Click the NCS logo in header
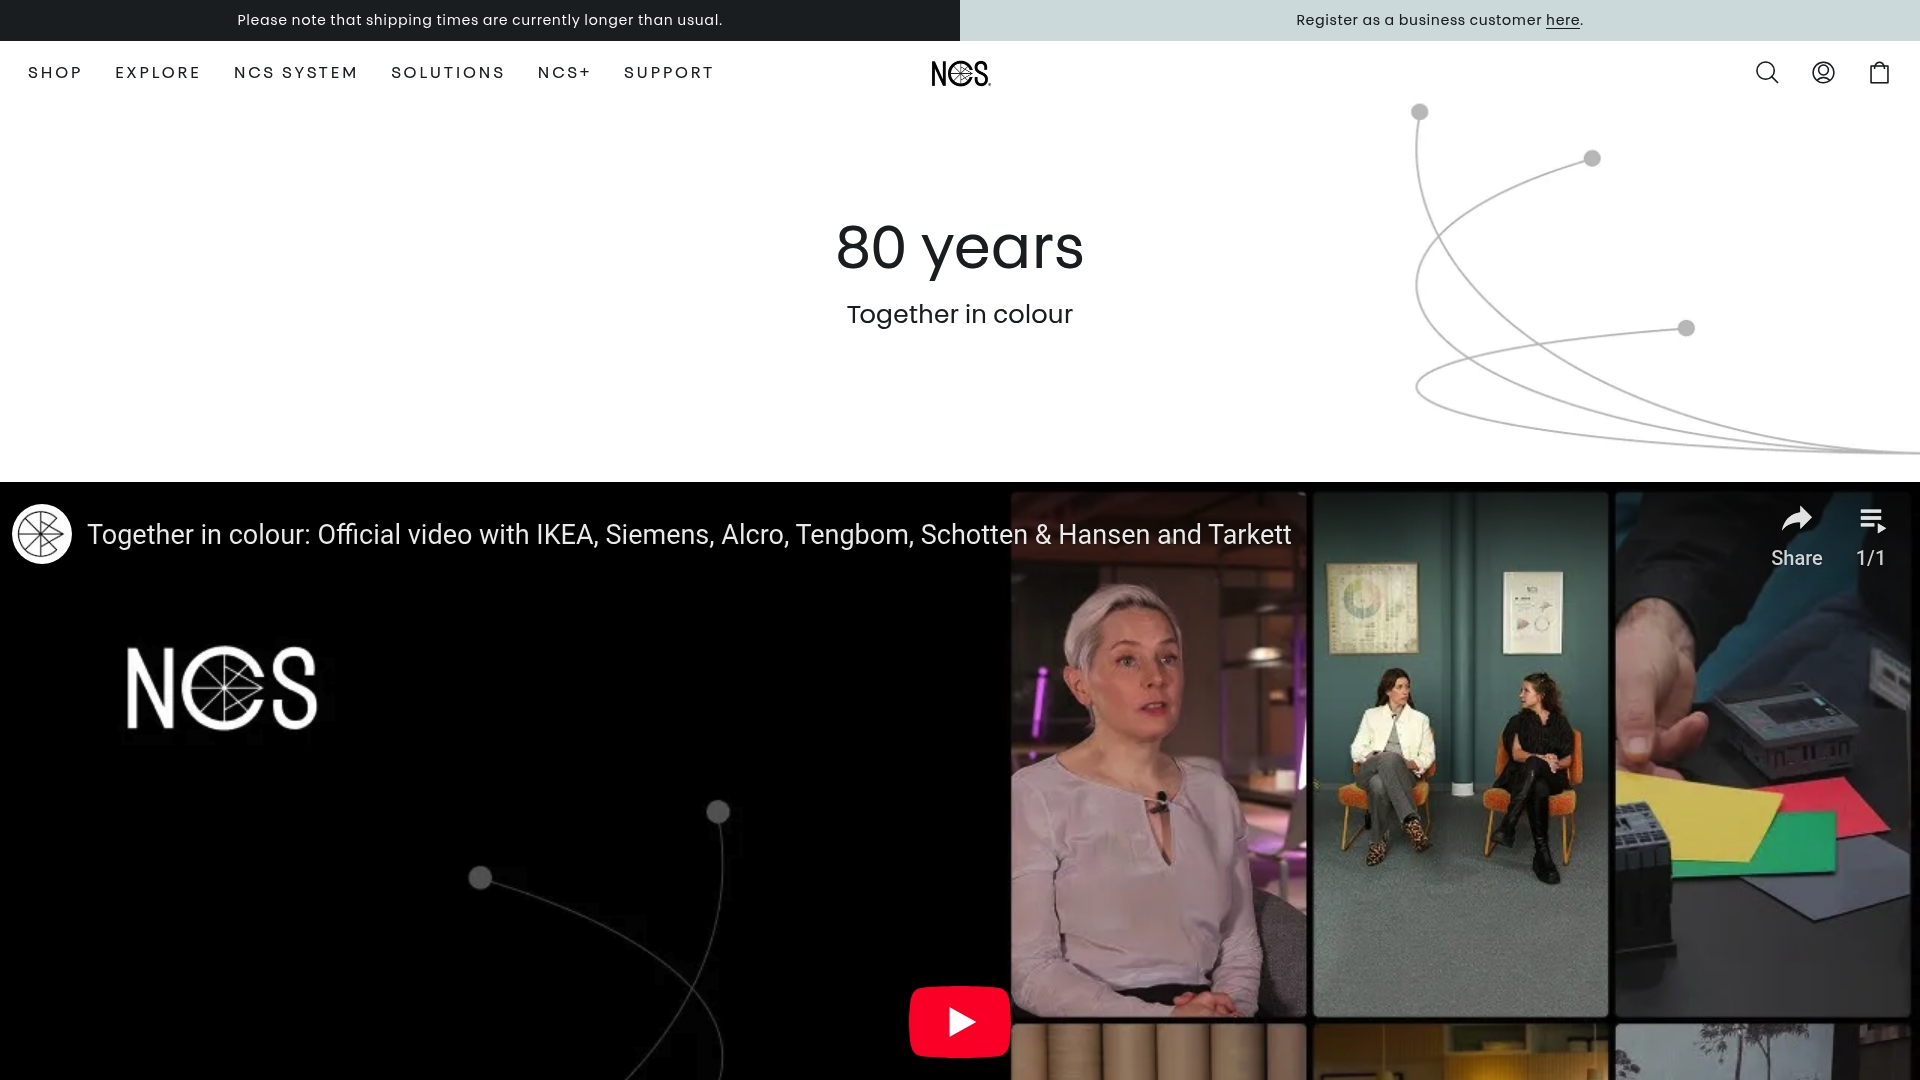1920x1080 pixels. (960, 74)
